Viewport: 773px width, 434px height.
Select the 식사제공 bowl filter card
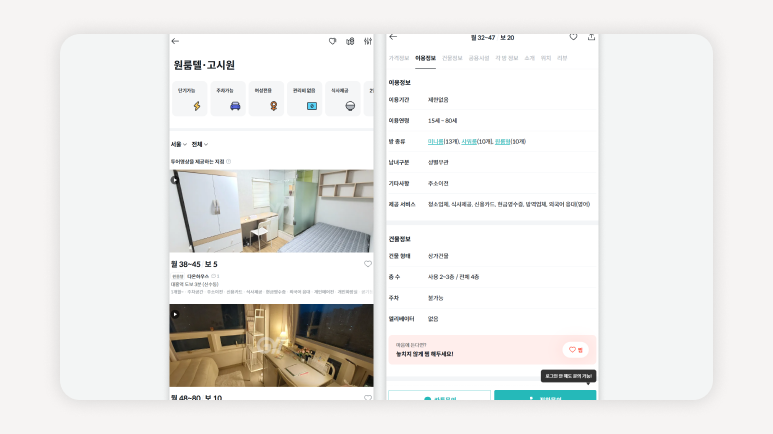coord(343,99)
